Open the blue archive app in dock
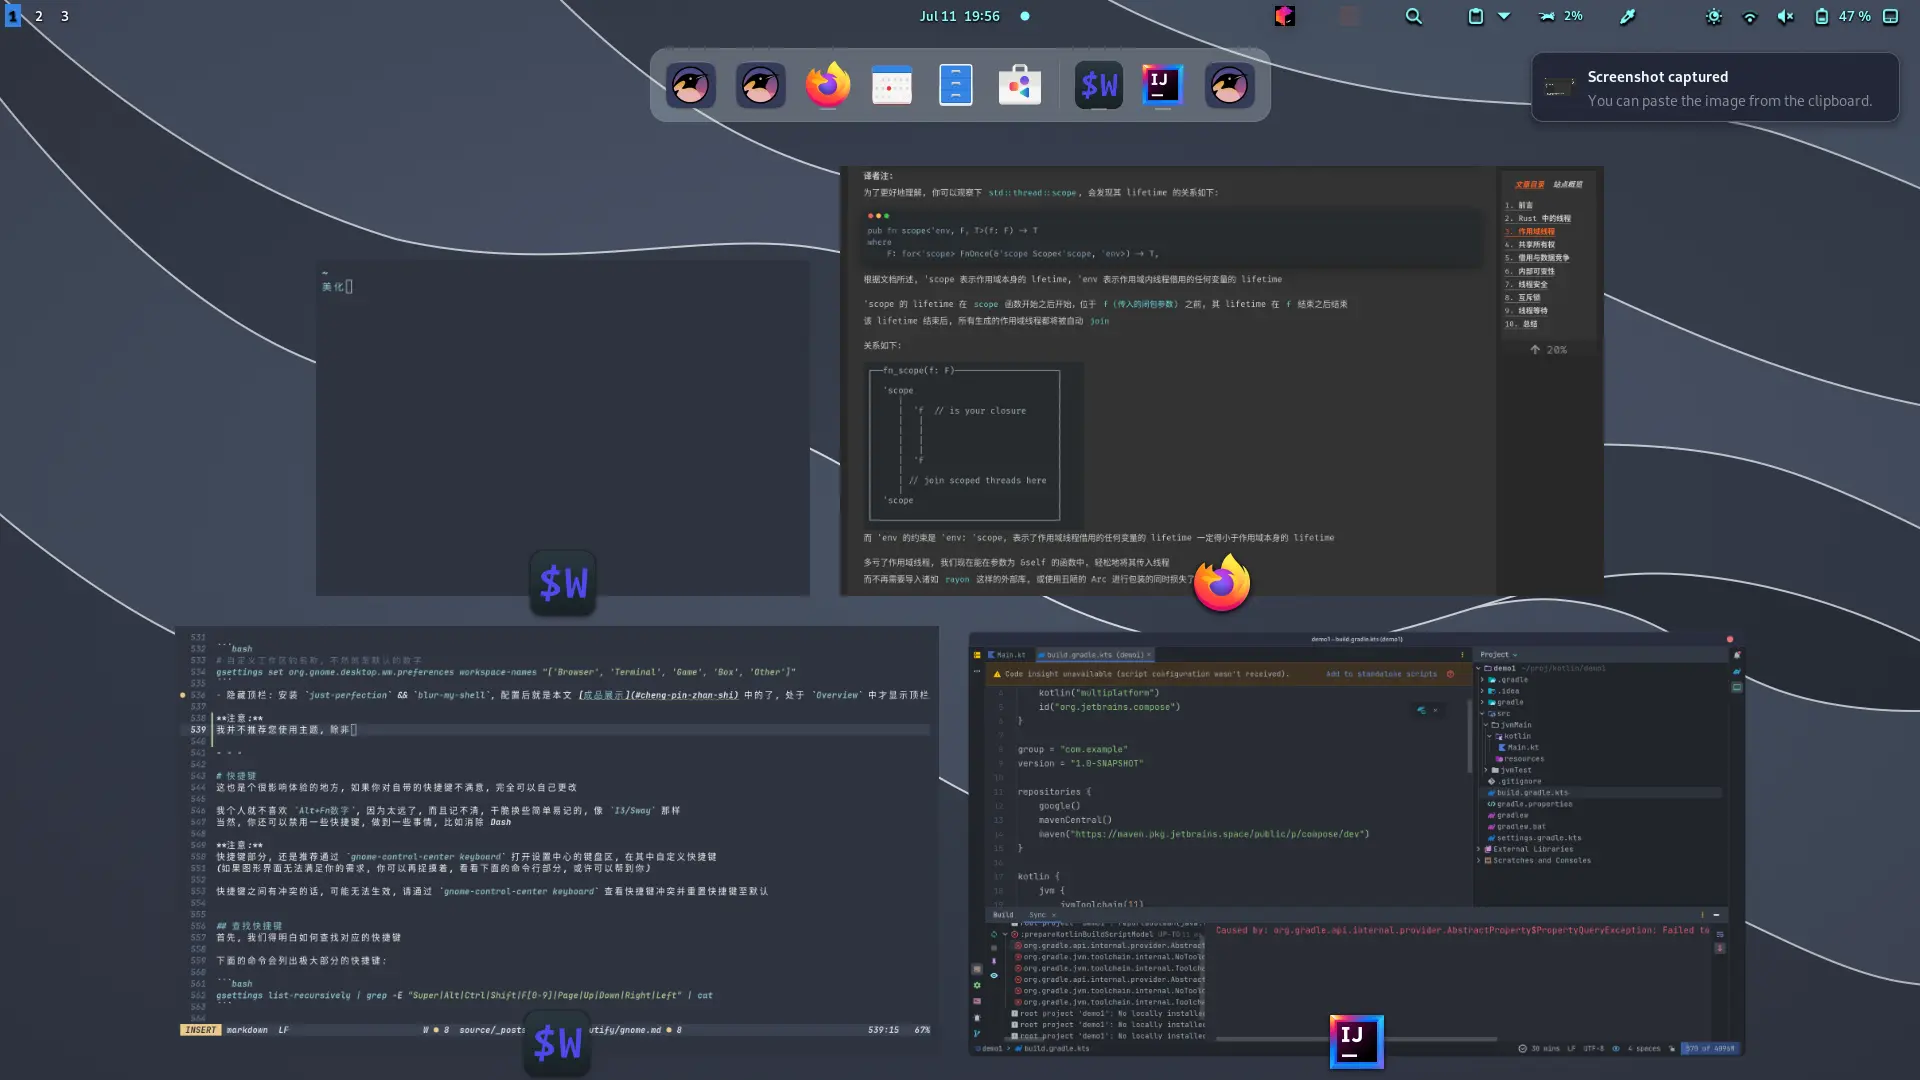Viewport: 1920px width, 1080px height. tap(956, 85)
